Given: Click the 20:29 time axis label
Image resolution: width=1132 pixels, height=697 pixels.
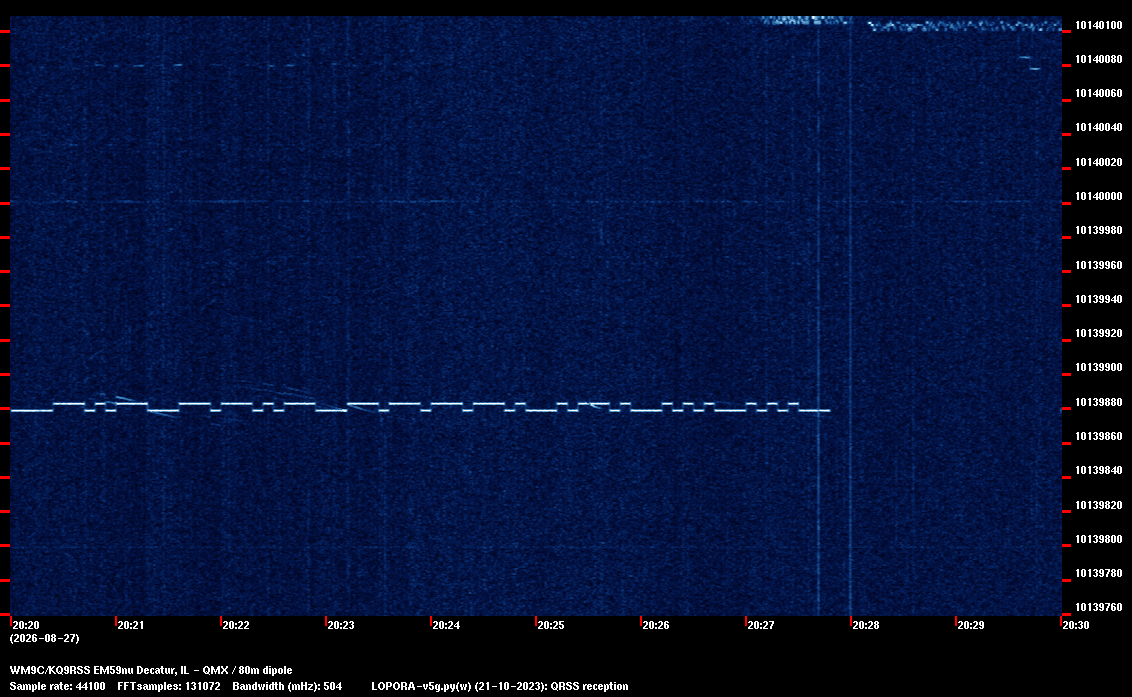Looking at the screenshot, I should [x=970, y=625].
